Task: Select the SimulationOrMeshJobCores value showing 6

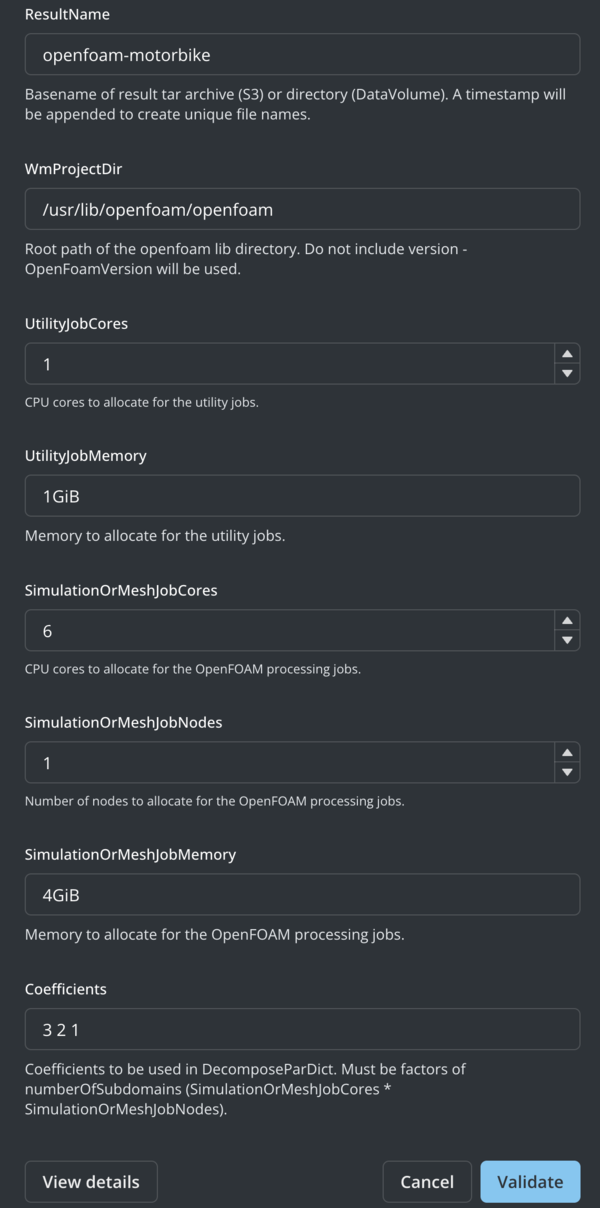Action: [x=280, y=631]
